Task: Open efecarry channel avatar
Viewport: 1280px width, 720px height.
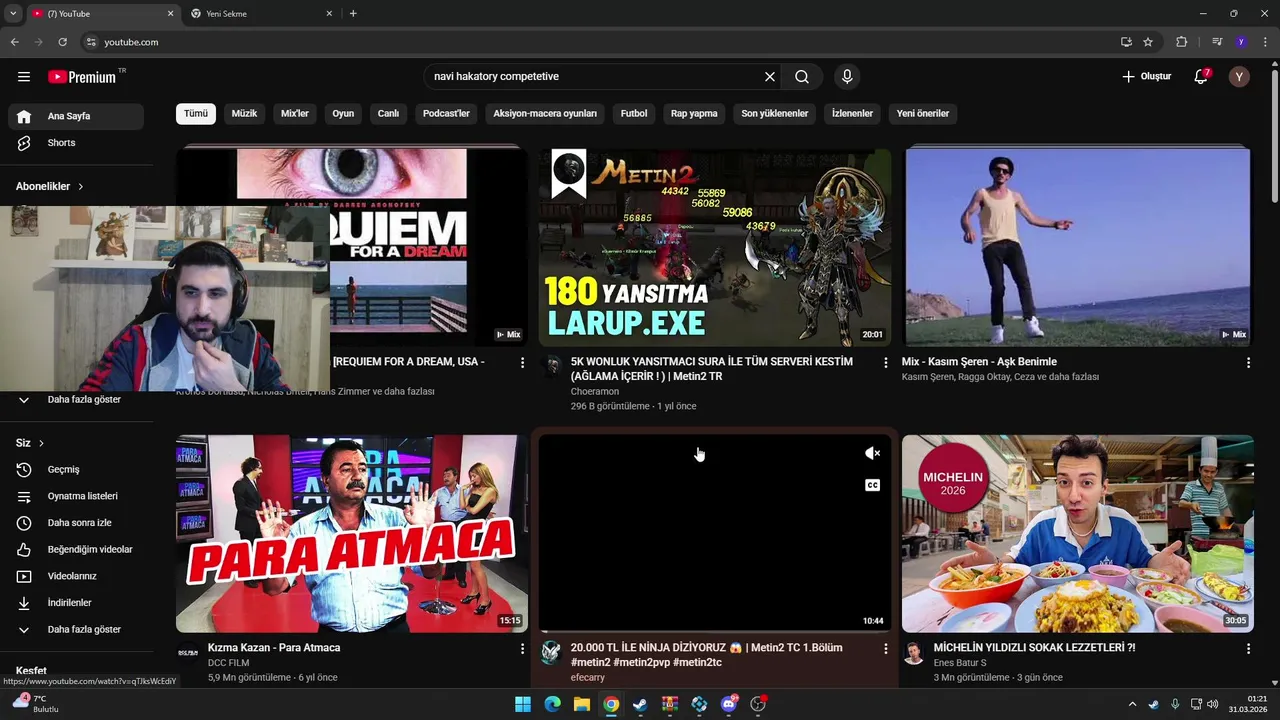Action: pos(551,653)
